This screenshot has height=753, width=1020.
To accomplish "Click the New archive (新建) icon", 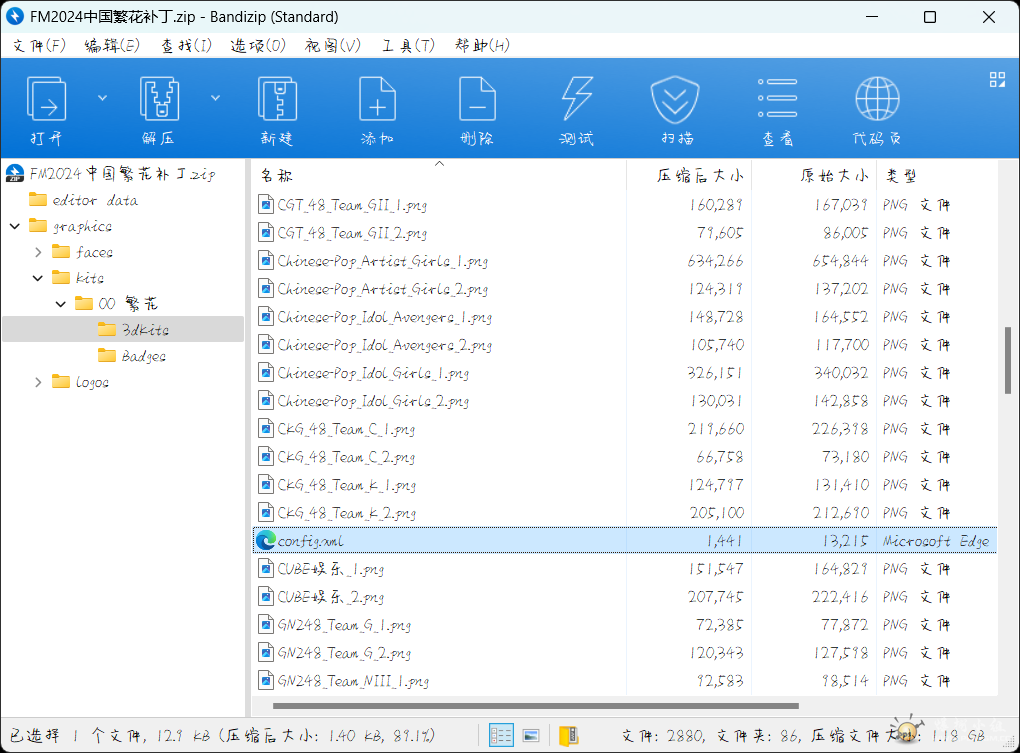I will click(277, 99).
